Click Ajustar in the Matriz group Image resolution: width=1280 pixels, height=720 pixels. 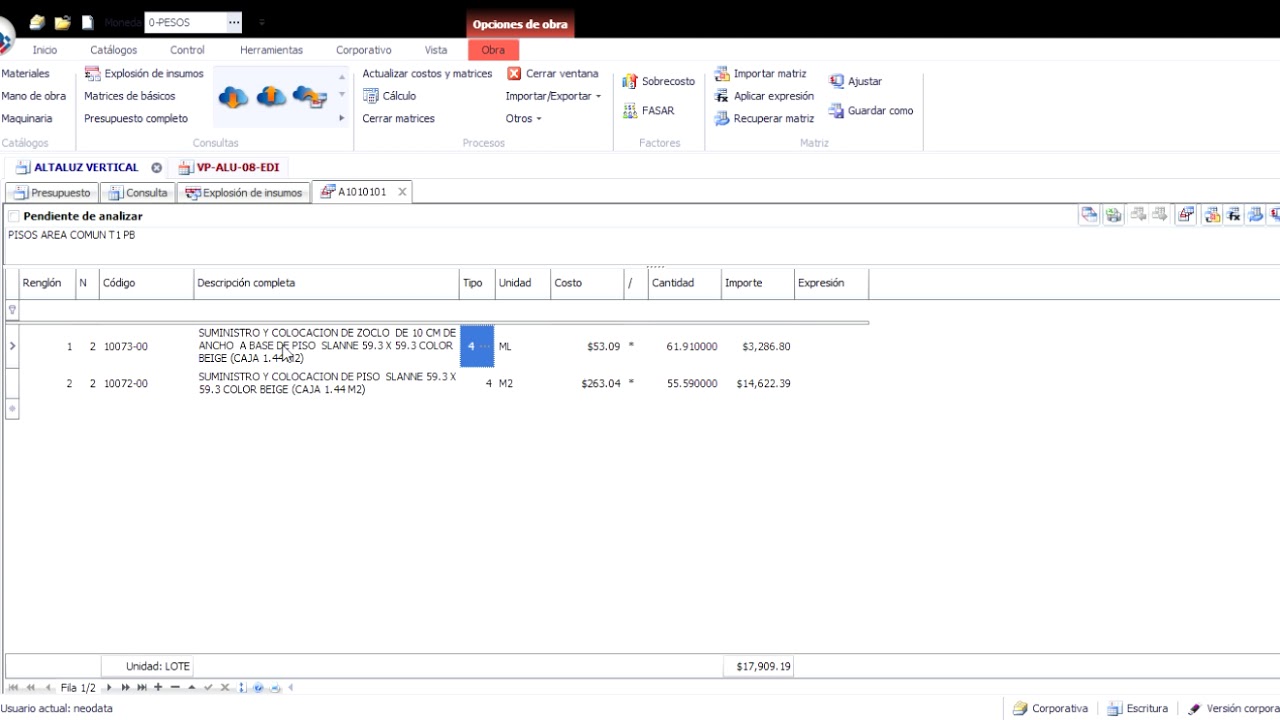856,81
